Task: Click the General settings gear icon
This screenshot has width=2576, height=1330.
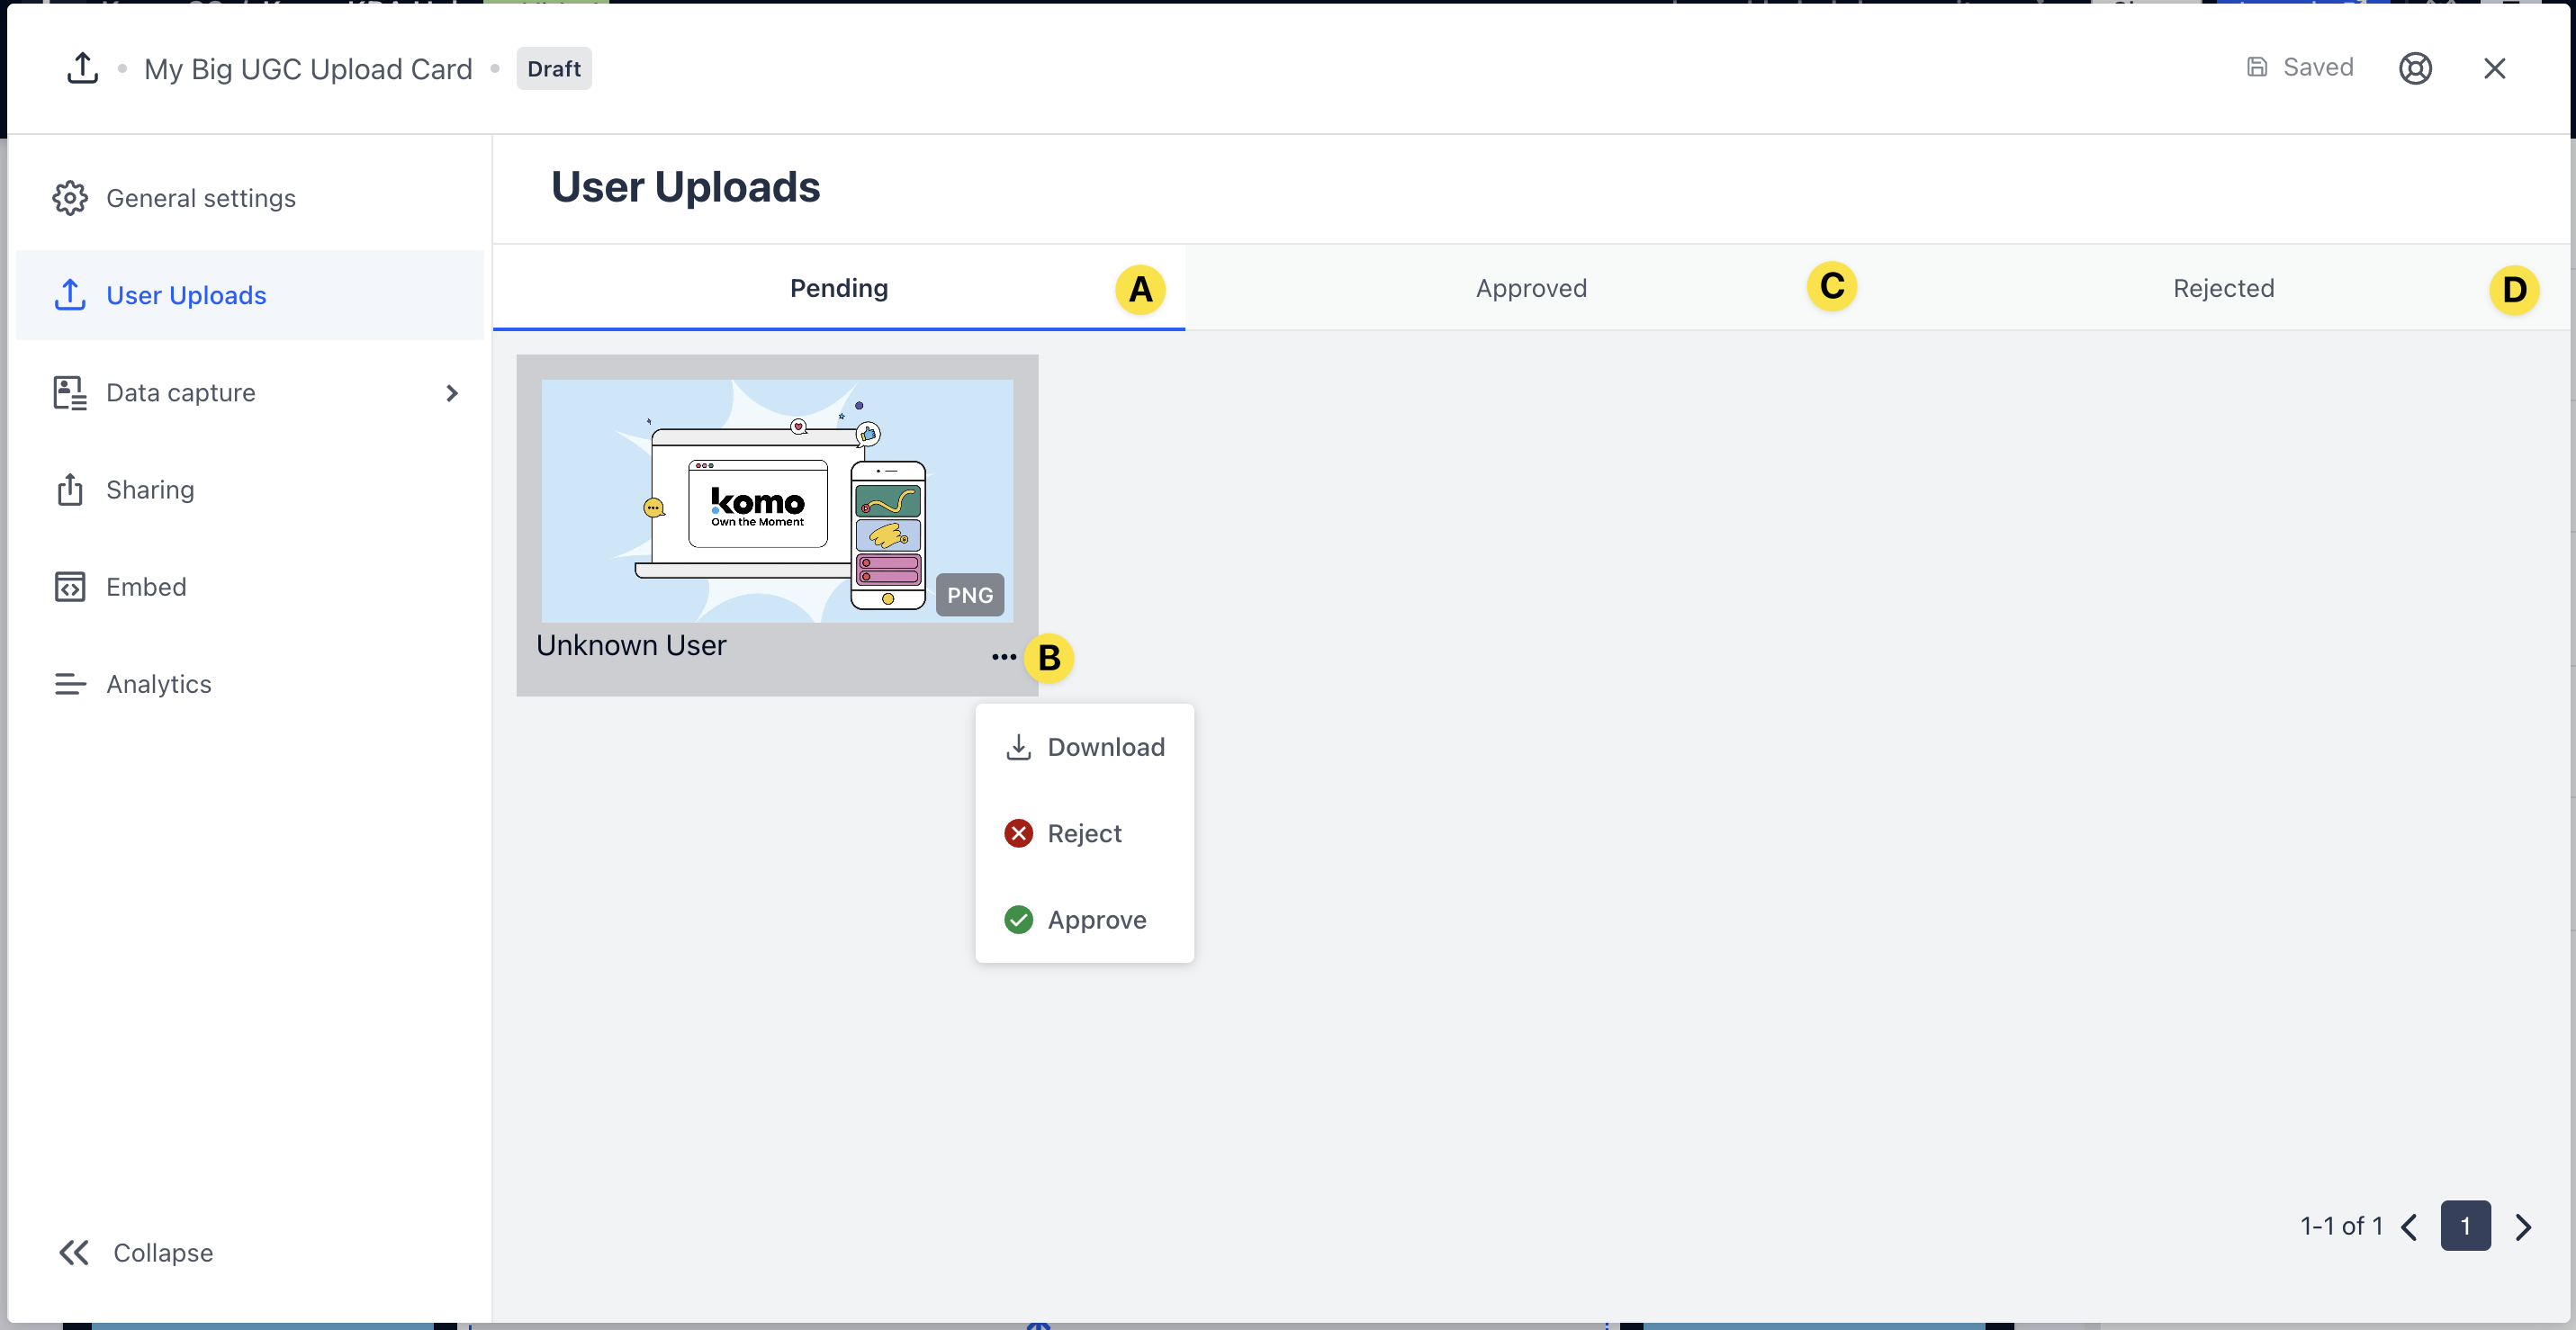Action: (69, 198)
